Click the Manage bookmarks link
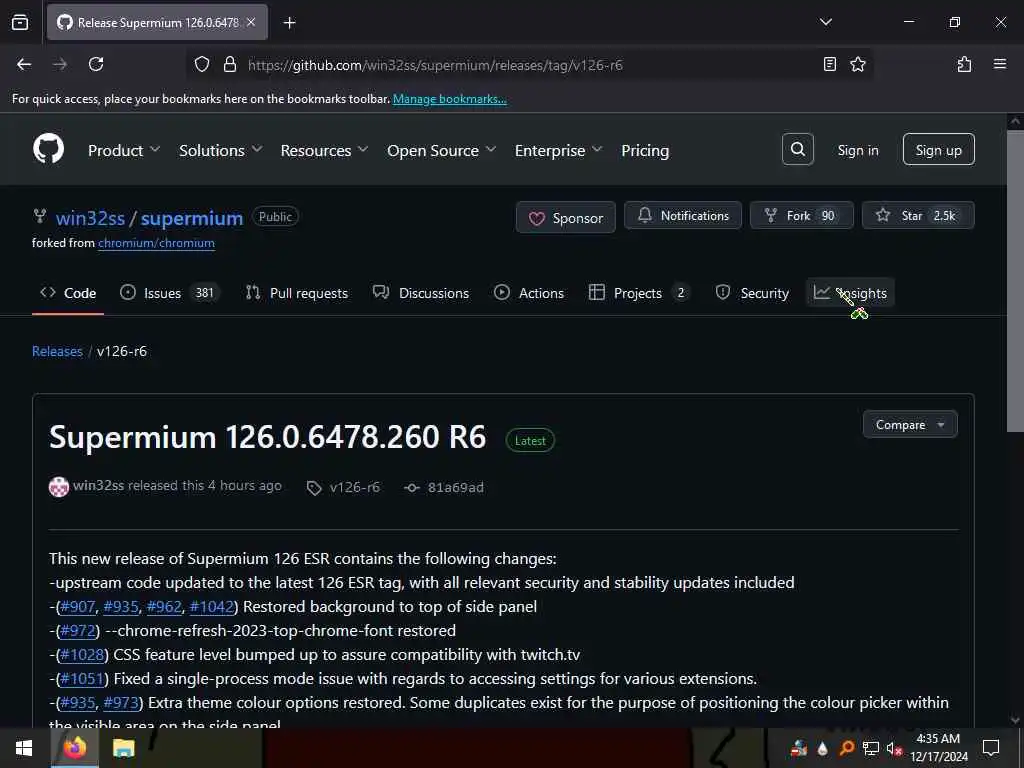The image size is (1024, 768). coord(449,99)
